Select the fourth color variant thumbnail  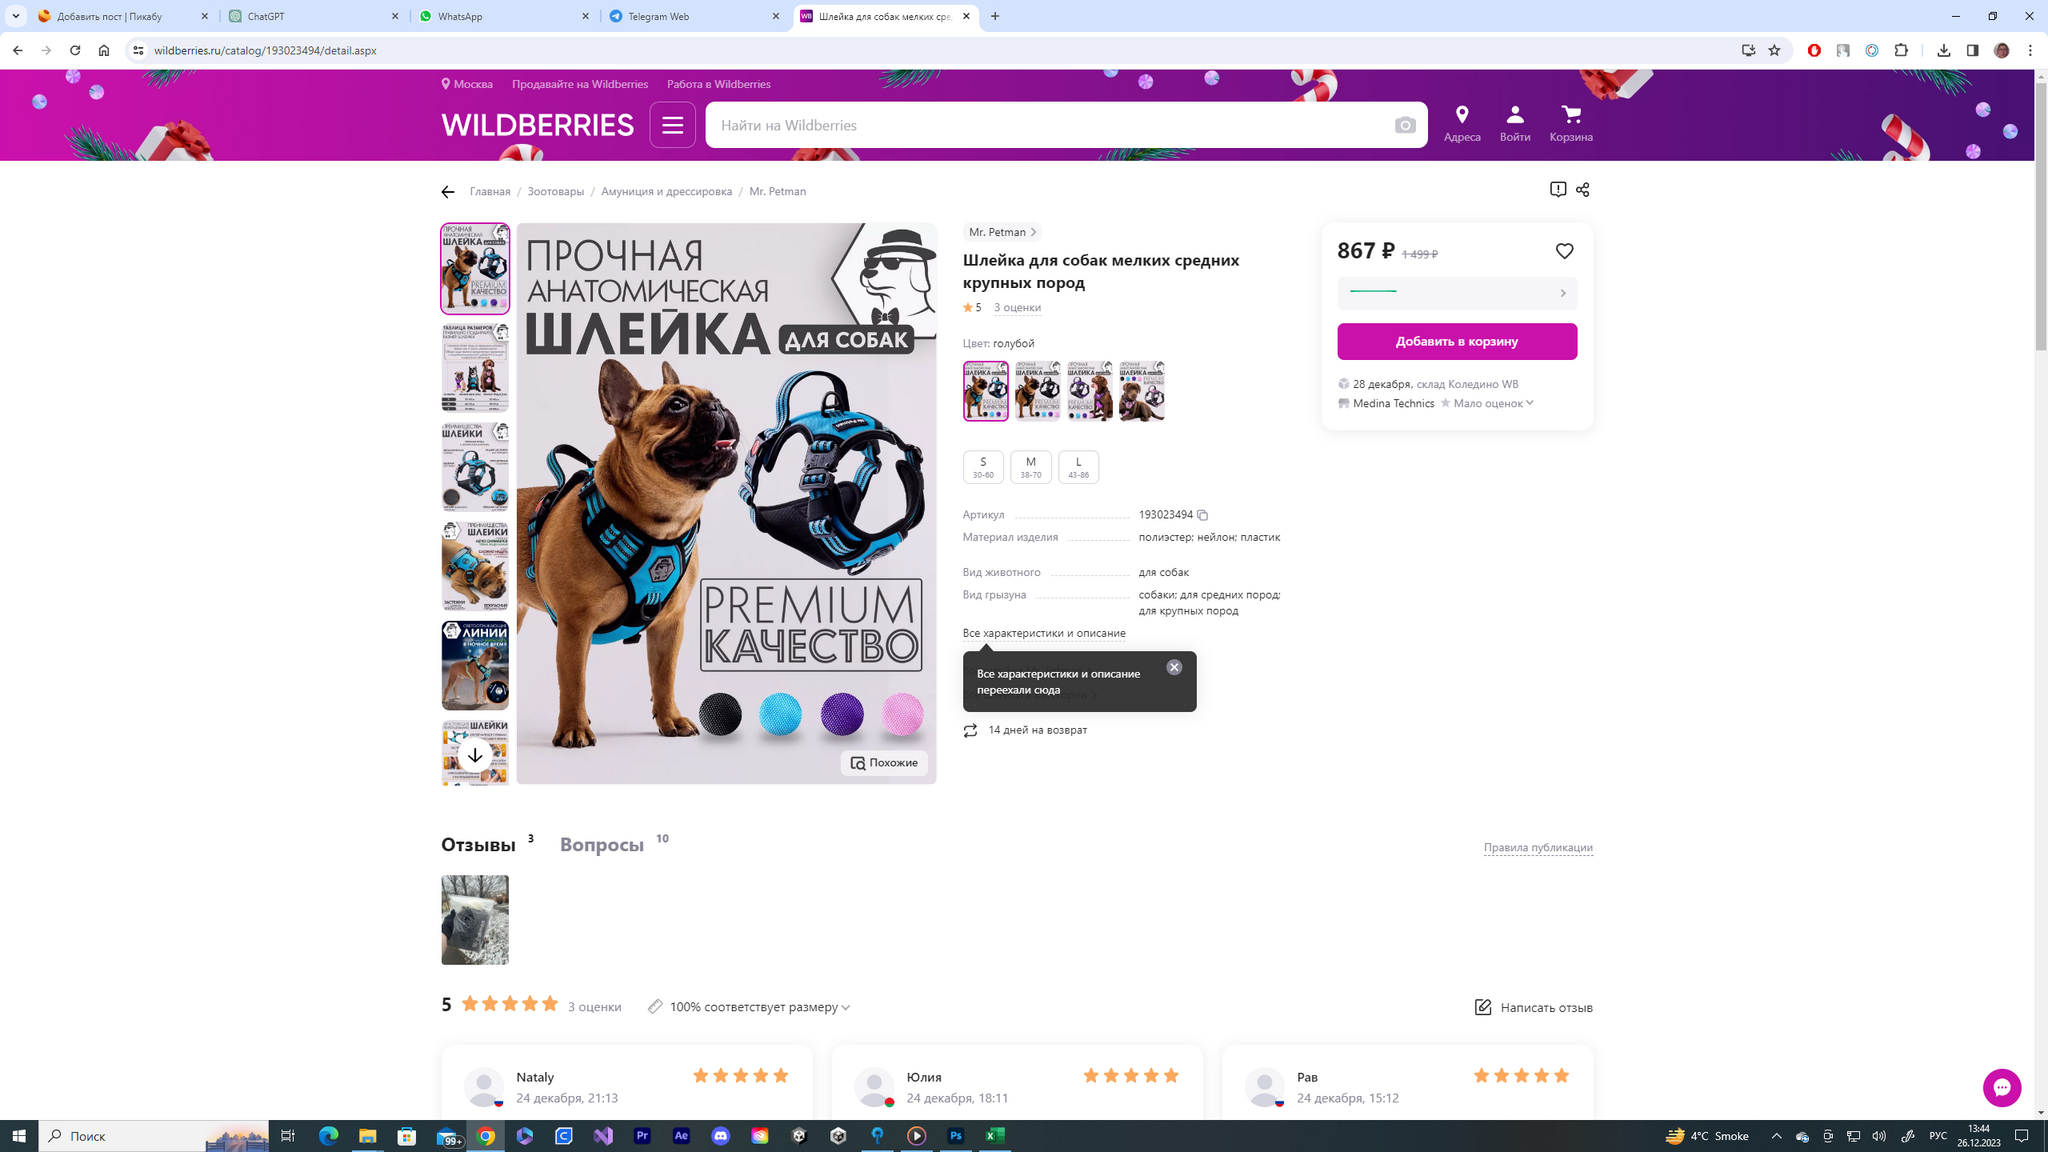point(1141,391)
